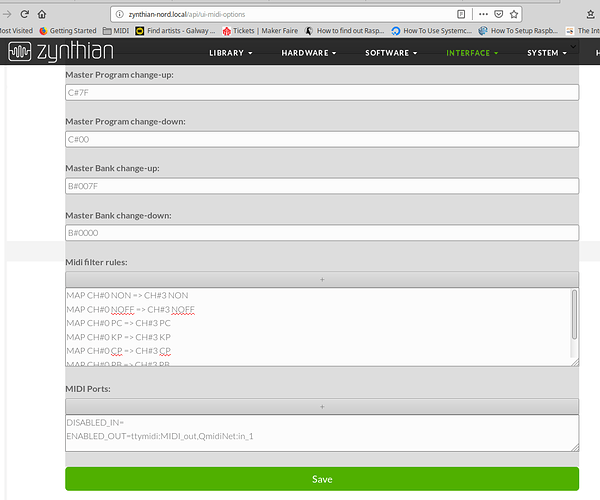Open How To Use Systemc bookmark

tap(432, 31)
